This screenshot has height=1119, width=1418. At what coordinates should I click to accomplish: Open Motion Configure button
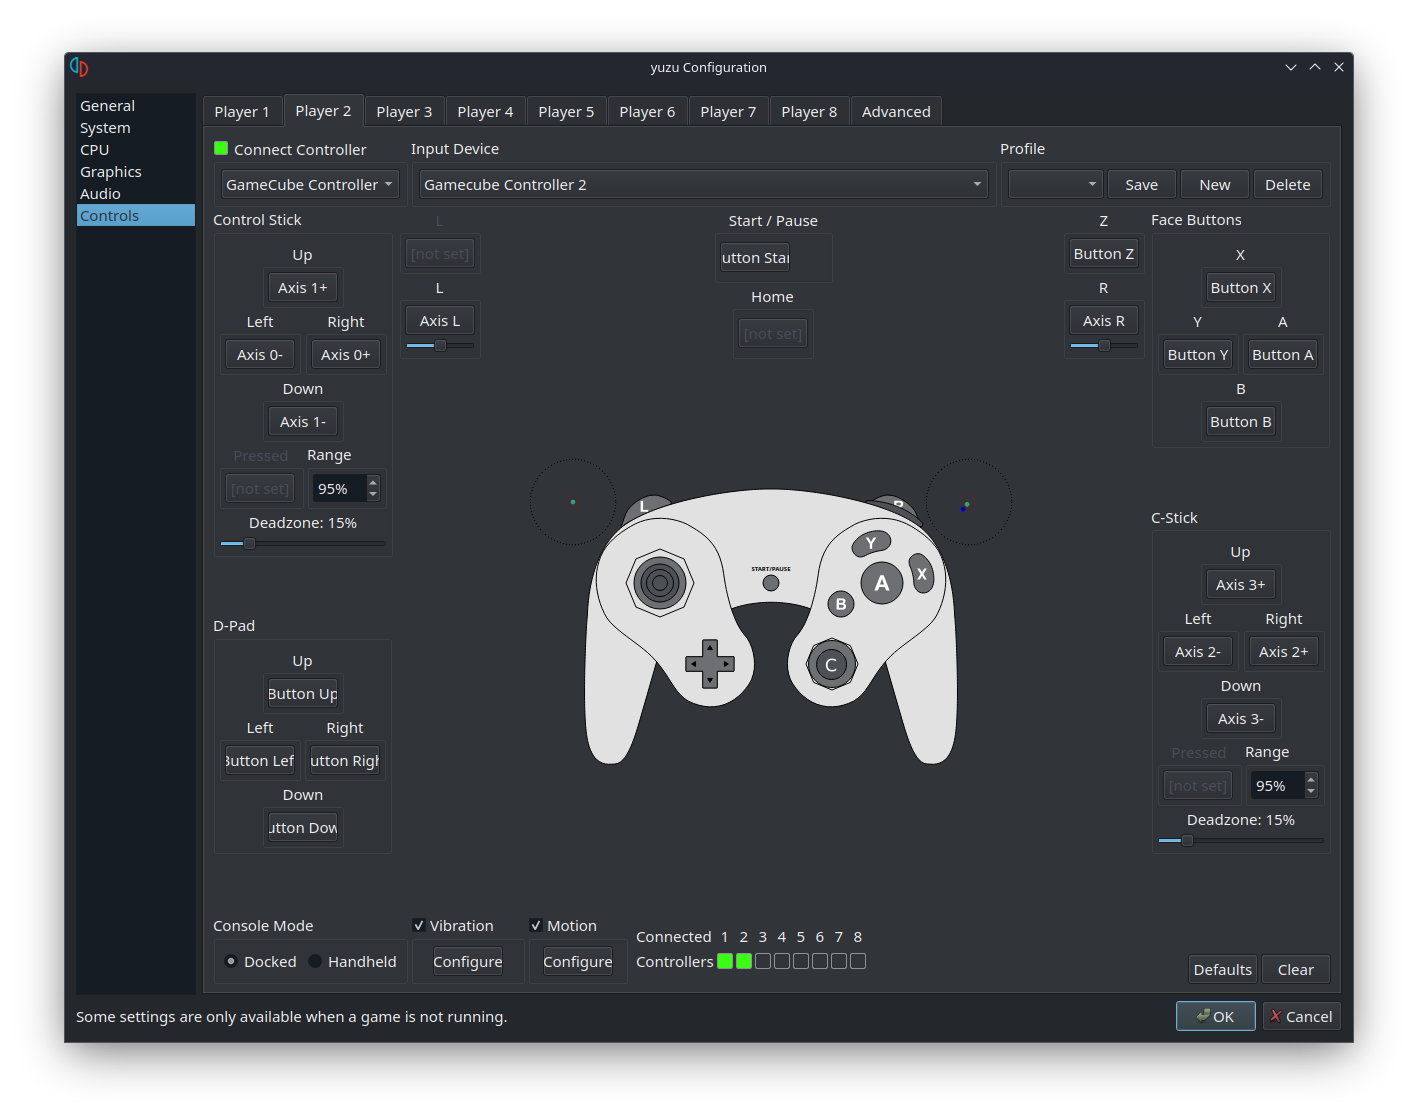pos(577,961)
